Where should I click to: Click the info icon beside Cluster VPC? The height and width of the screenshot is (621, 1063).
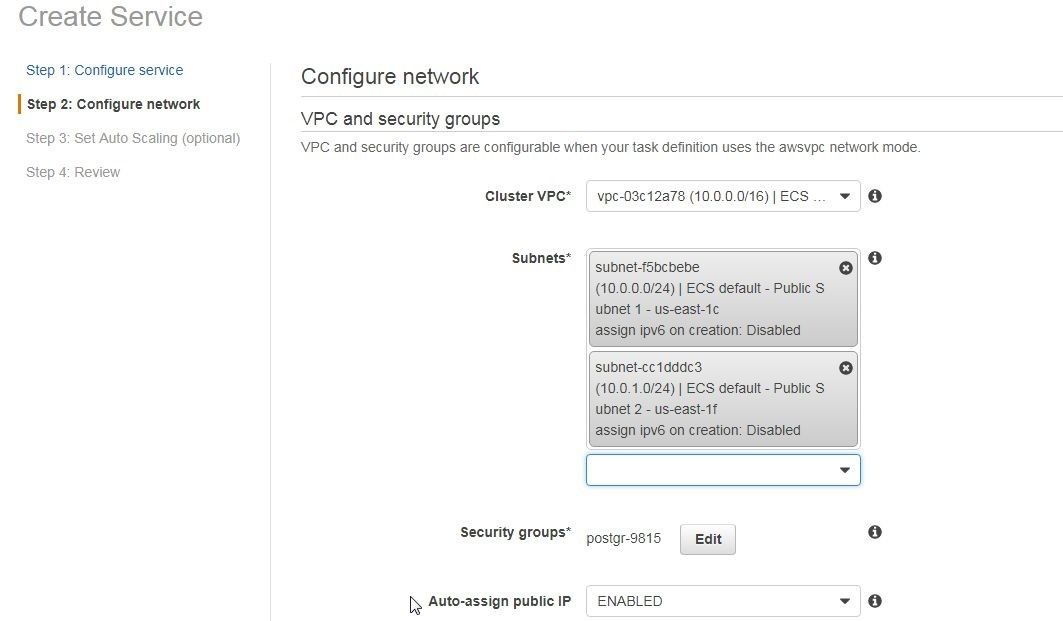click(x=875, y=196)
